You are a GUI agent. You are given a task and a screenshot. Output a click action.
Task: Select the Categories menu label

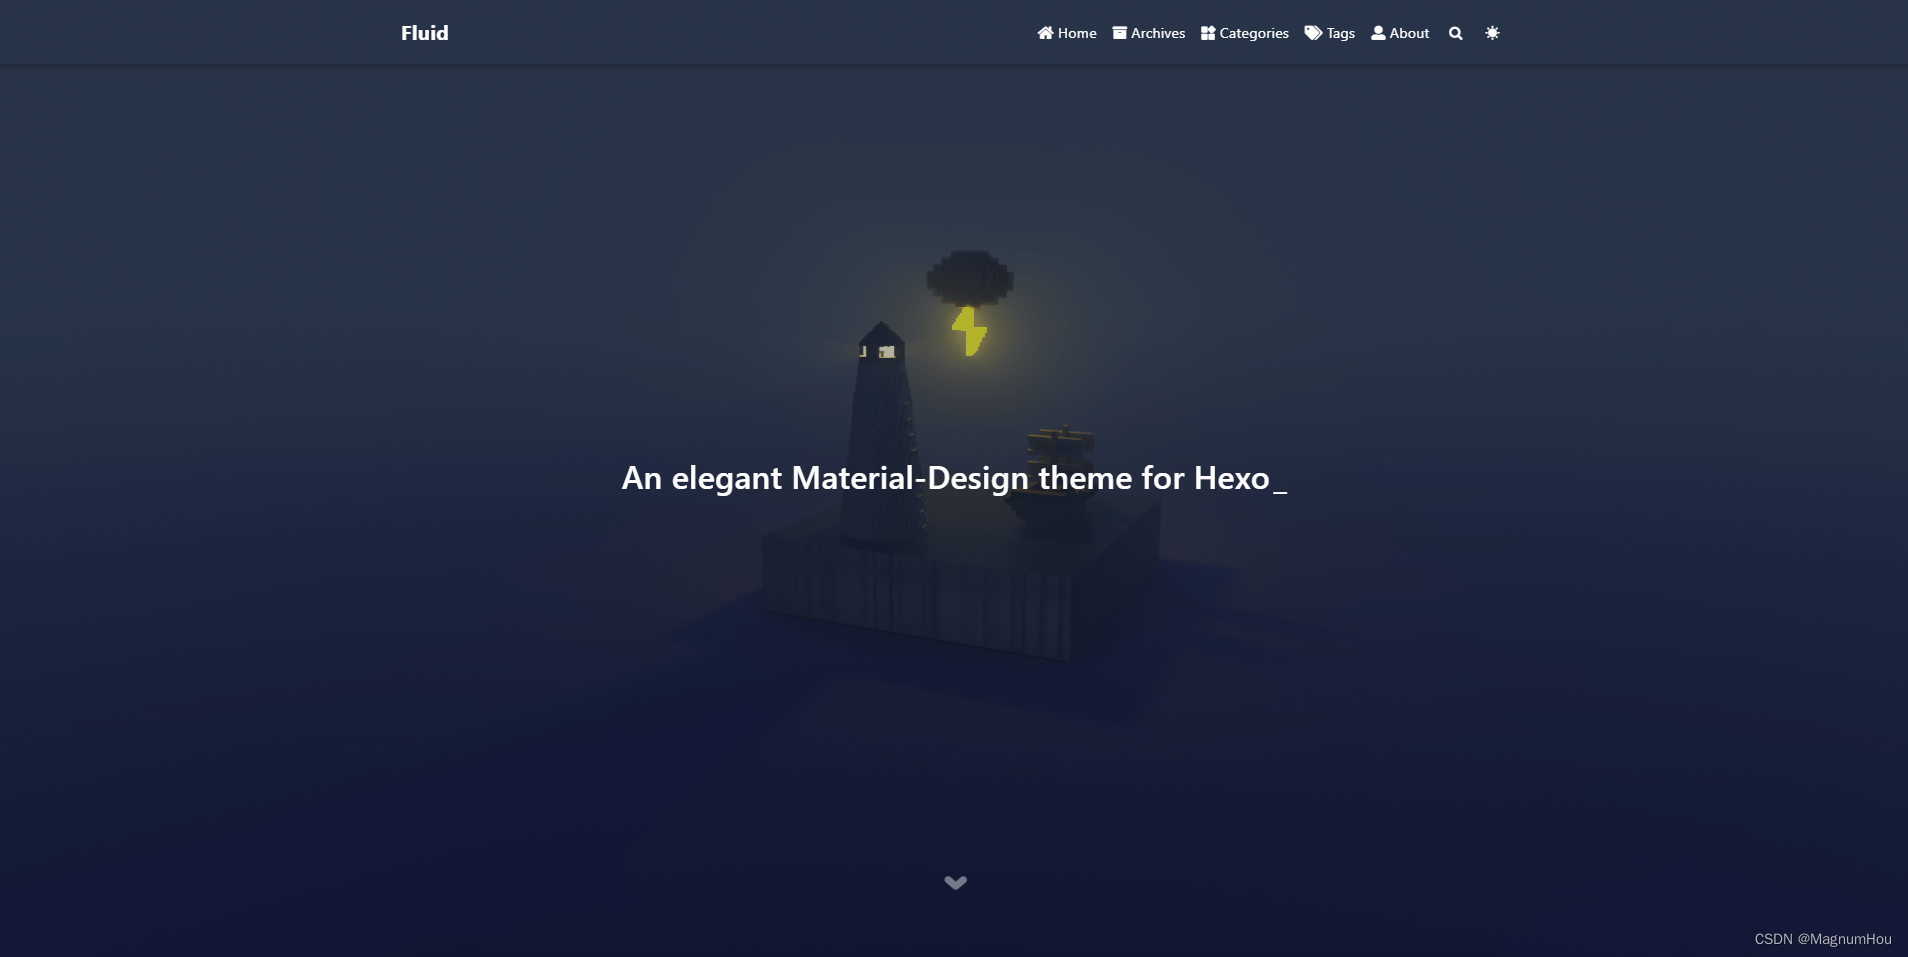[x=1254, y=33]
